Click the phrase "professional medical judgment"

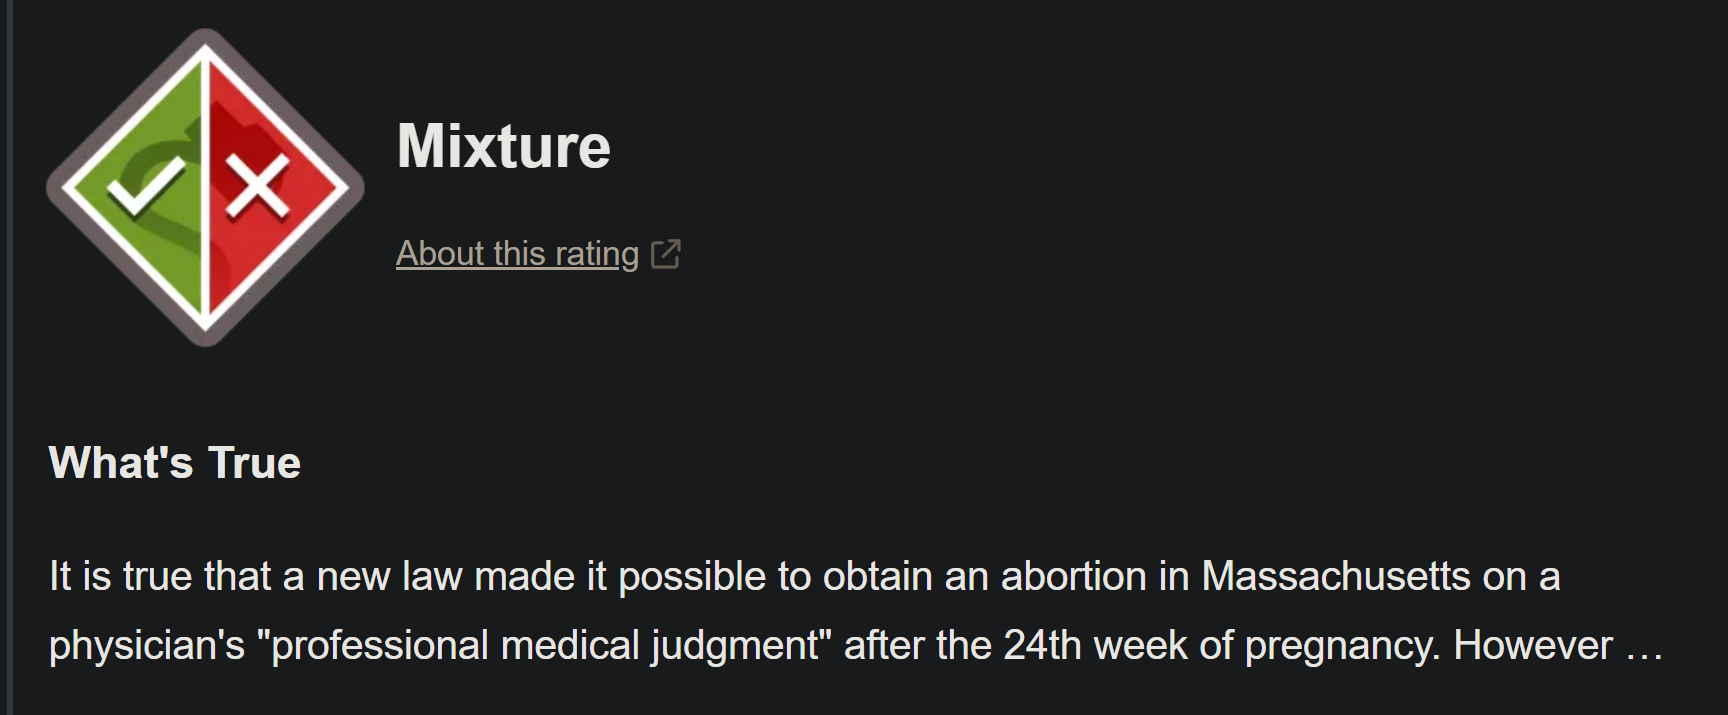(x=544, y=646)
